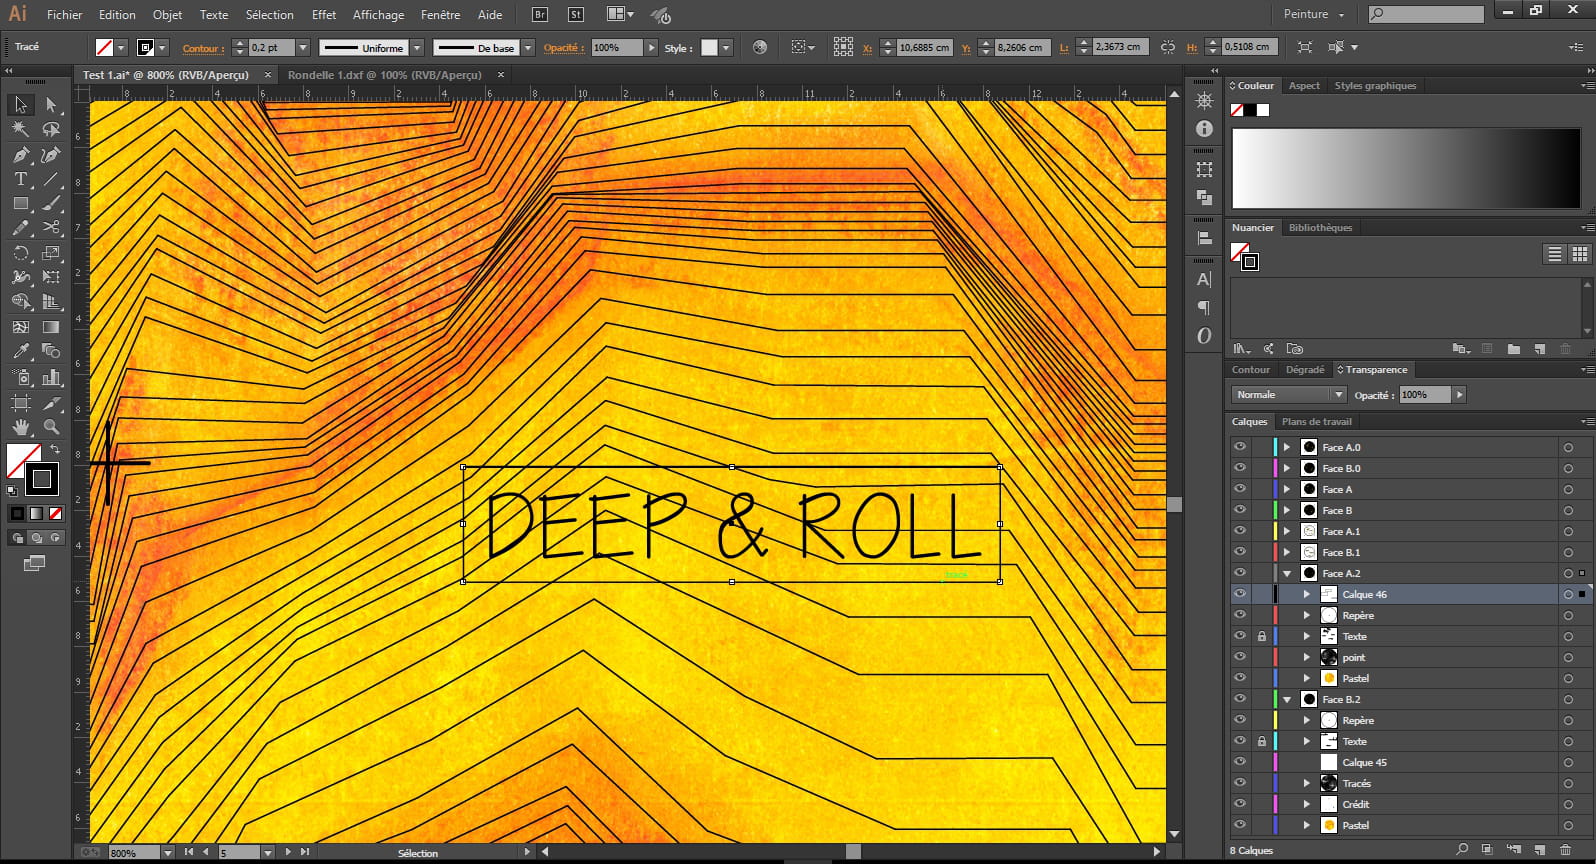Select the Hand tool
1596x864 pixels.
pyautogui.click(x=20, y=427)
